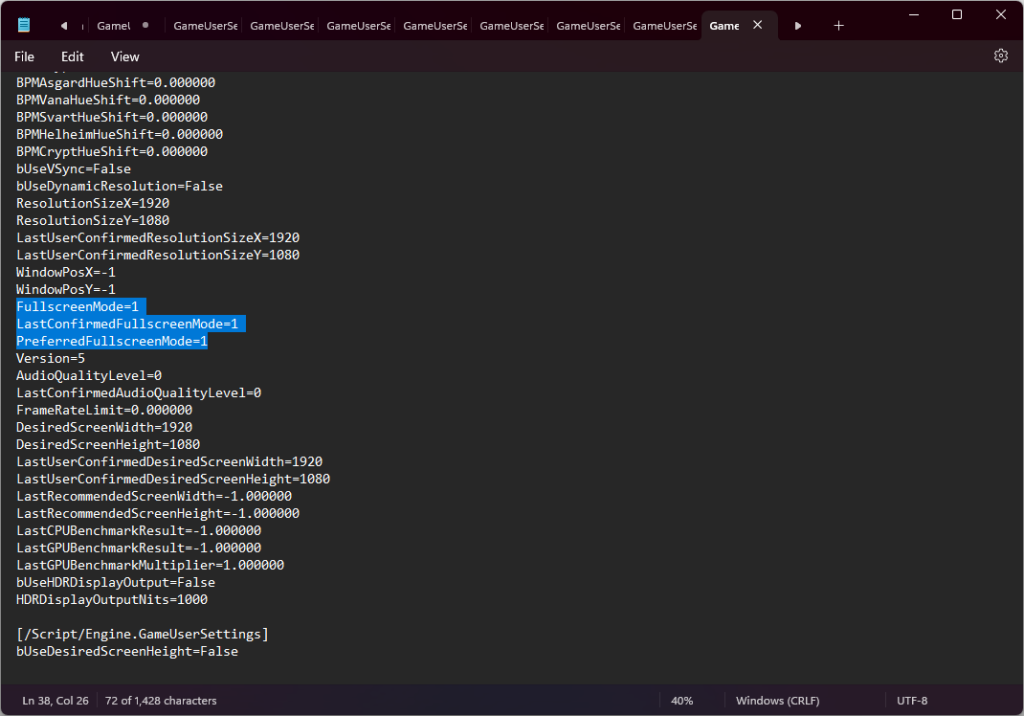1024x716 pixels.
Task: Open the View menu
Action: (125, 57)
